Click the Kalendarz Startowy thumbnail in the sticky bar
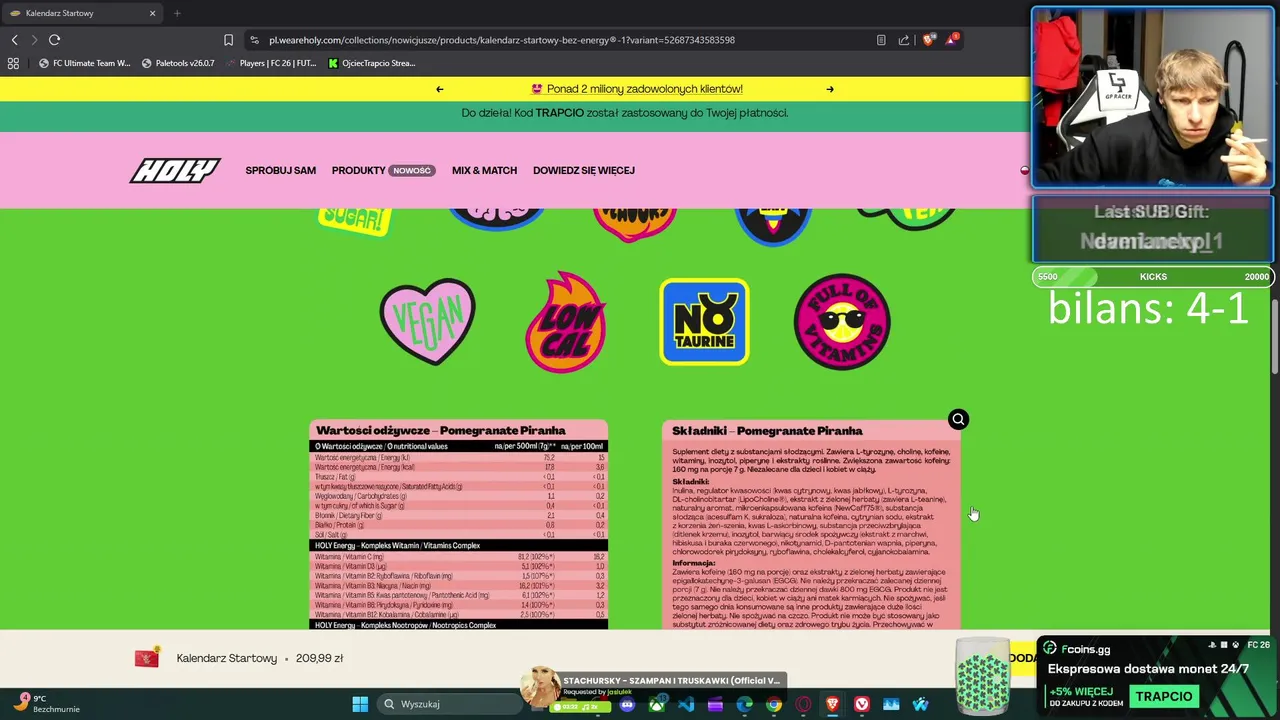 tap(147, 658)
